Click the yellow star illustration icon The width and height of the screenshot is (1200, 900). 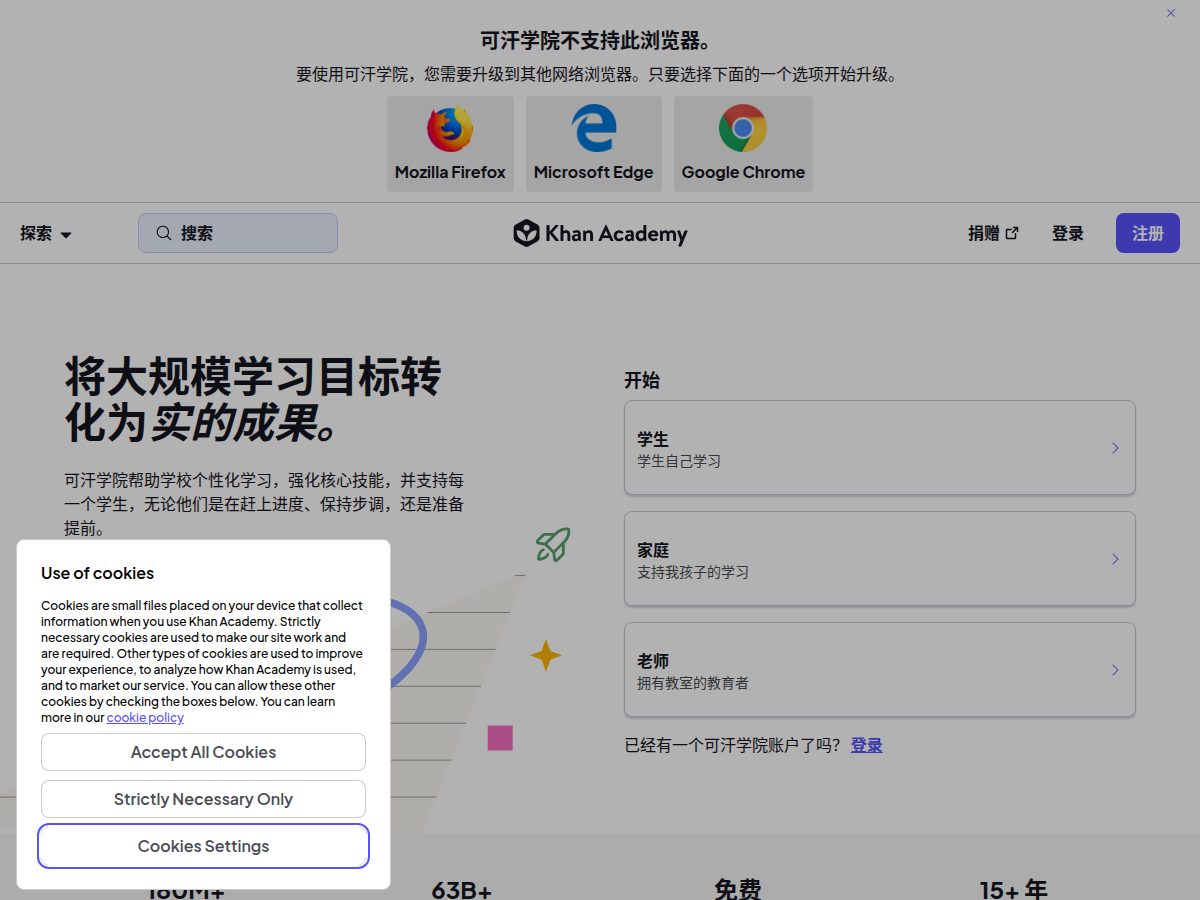(x=545, y=656)
